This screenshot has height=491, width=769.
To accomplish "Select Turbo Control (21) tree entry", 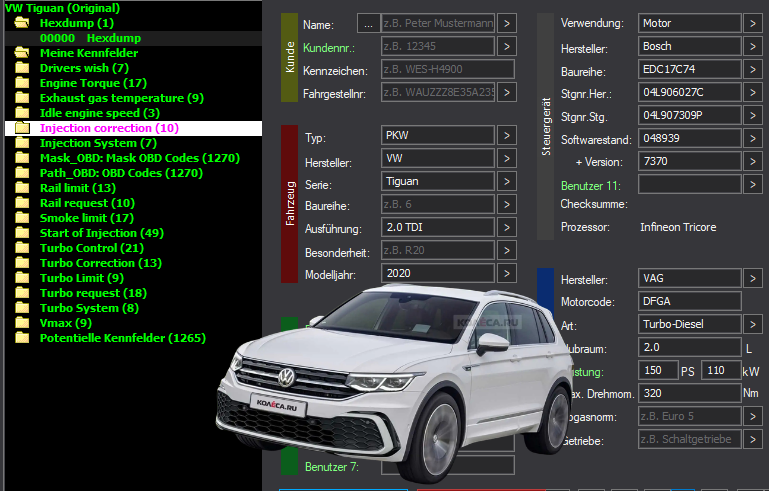I will tap(92, 248).
